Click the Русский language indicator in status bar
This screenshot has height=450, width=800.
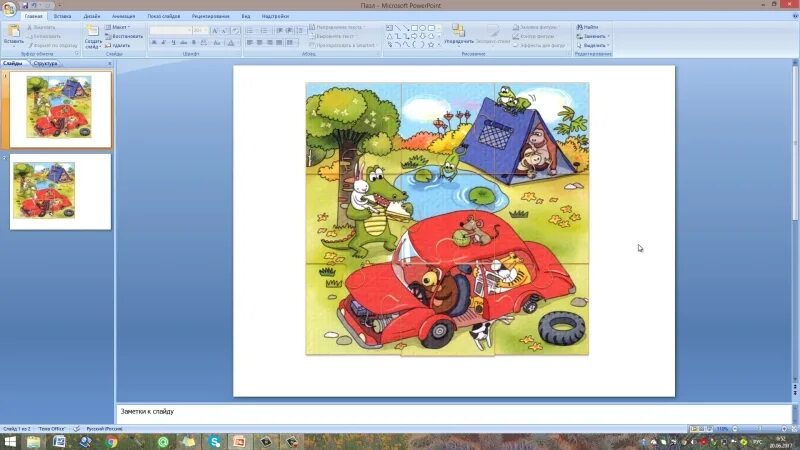[x=104, y=429]
